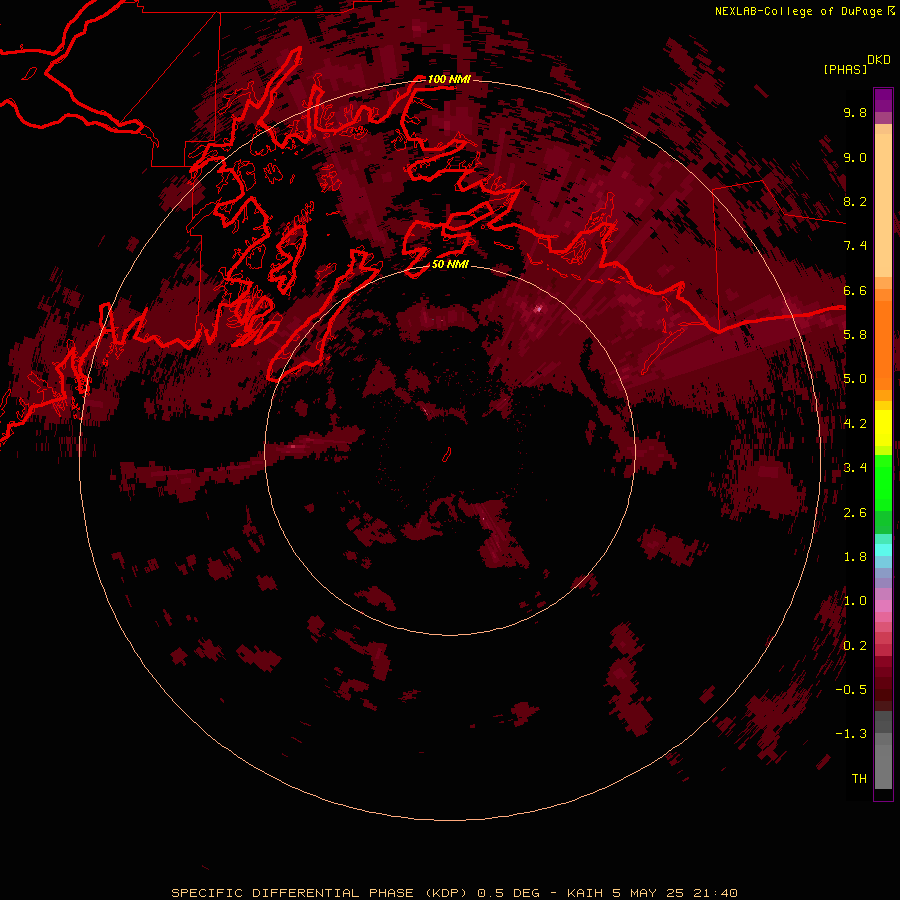The width and height of the screenshot is (900, 900).
Task: Click the -0.5 value on color scale
Action: pos(851,690)
